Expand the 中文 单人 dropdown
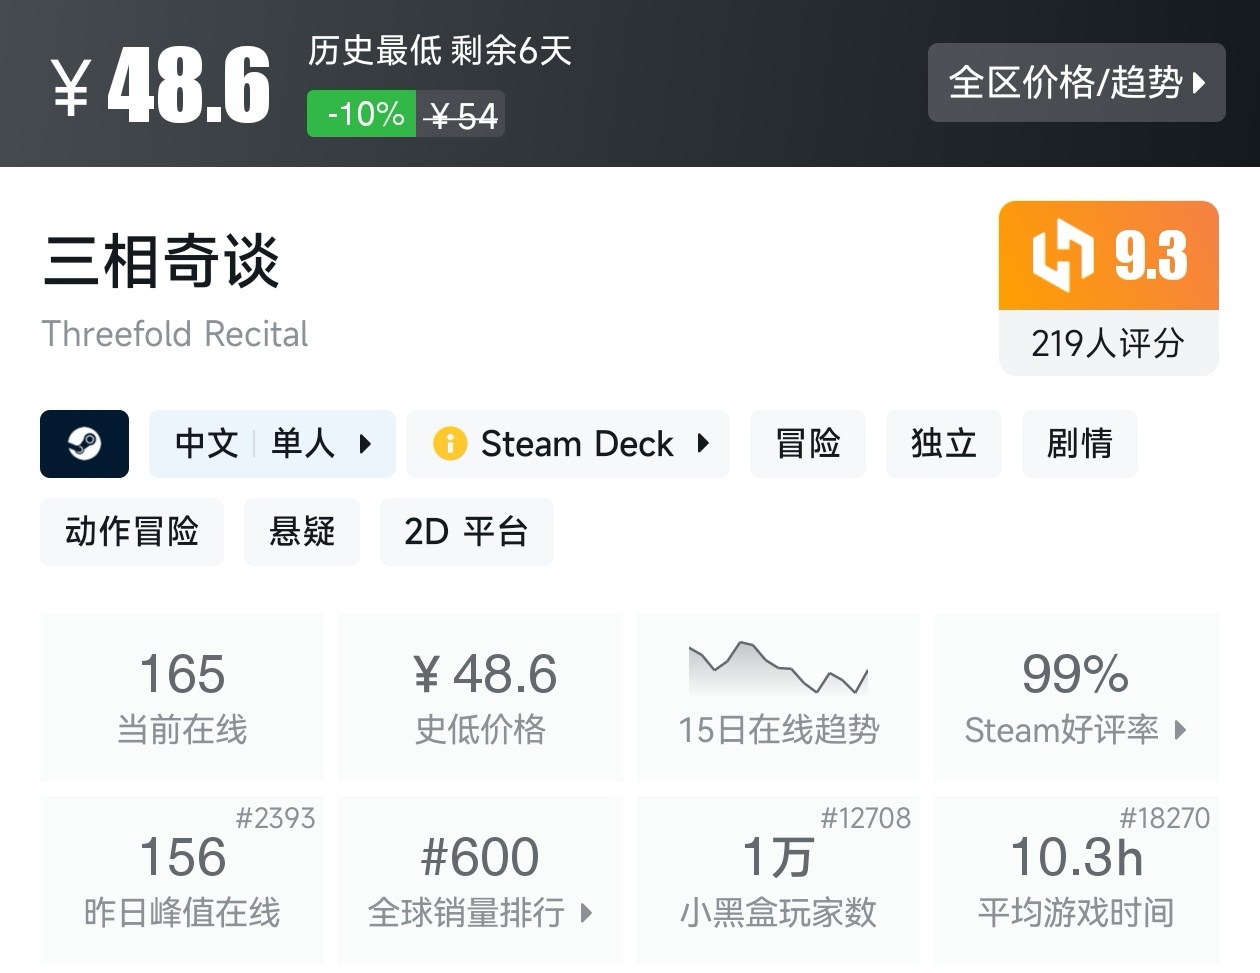 tap(272, 444)
